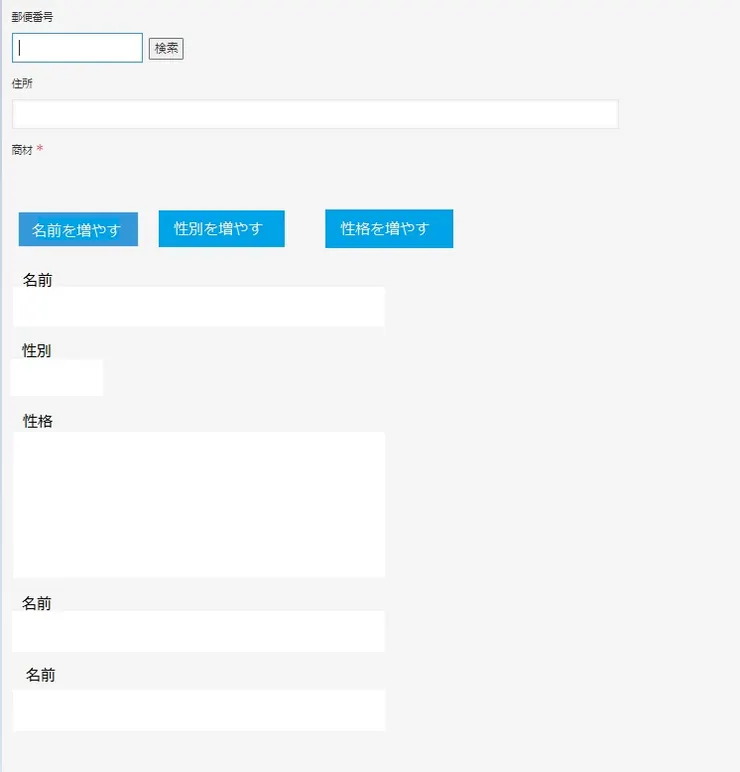Click the 性格 field label
This screenshot has height=772, width=740.
click(38, 421)
